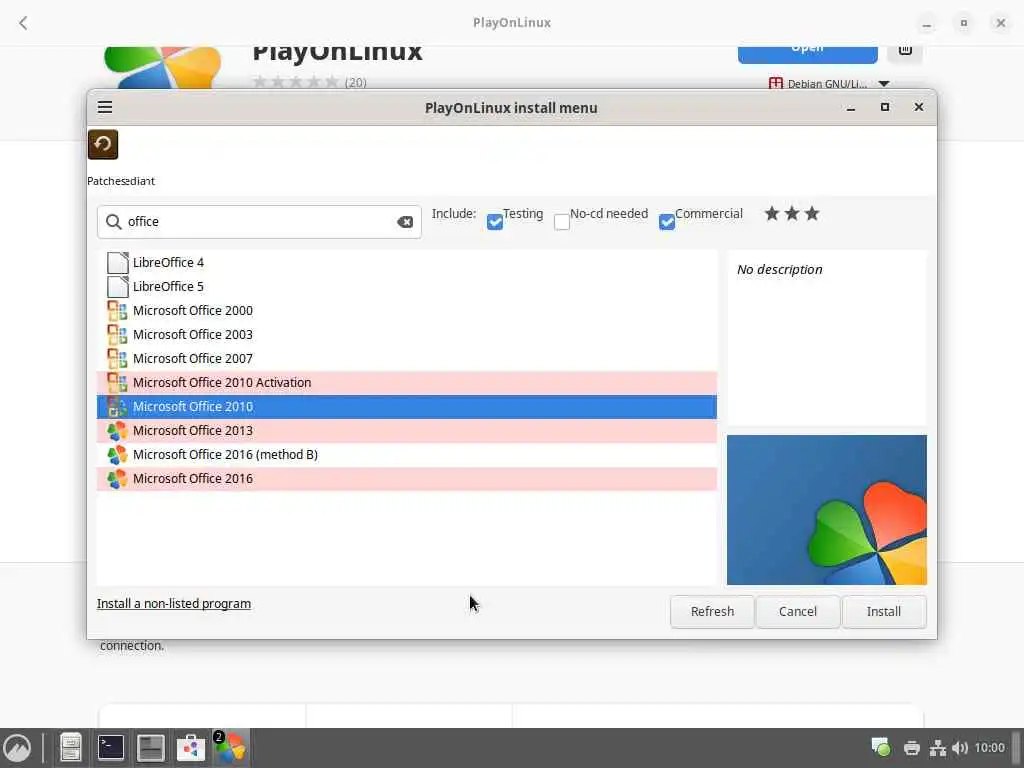Click the trash icon beside Open button
The height and width of the screenshot is (768, 1024).
[905, 50]
